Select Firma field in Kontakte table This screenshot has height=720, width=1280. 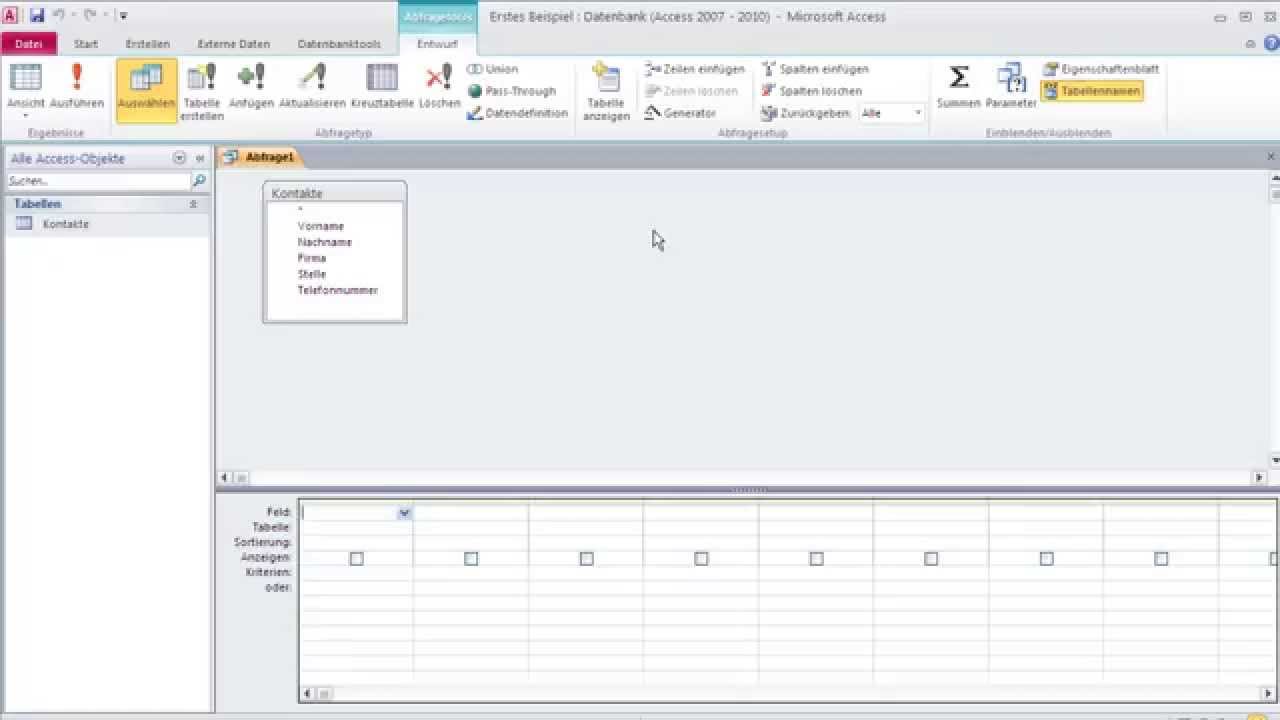(312, 258)
